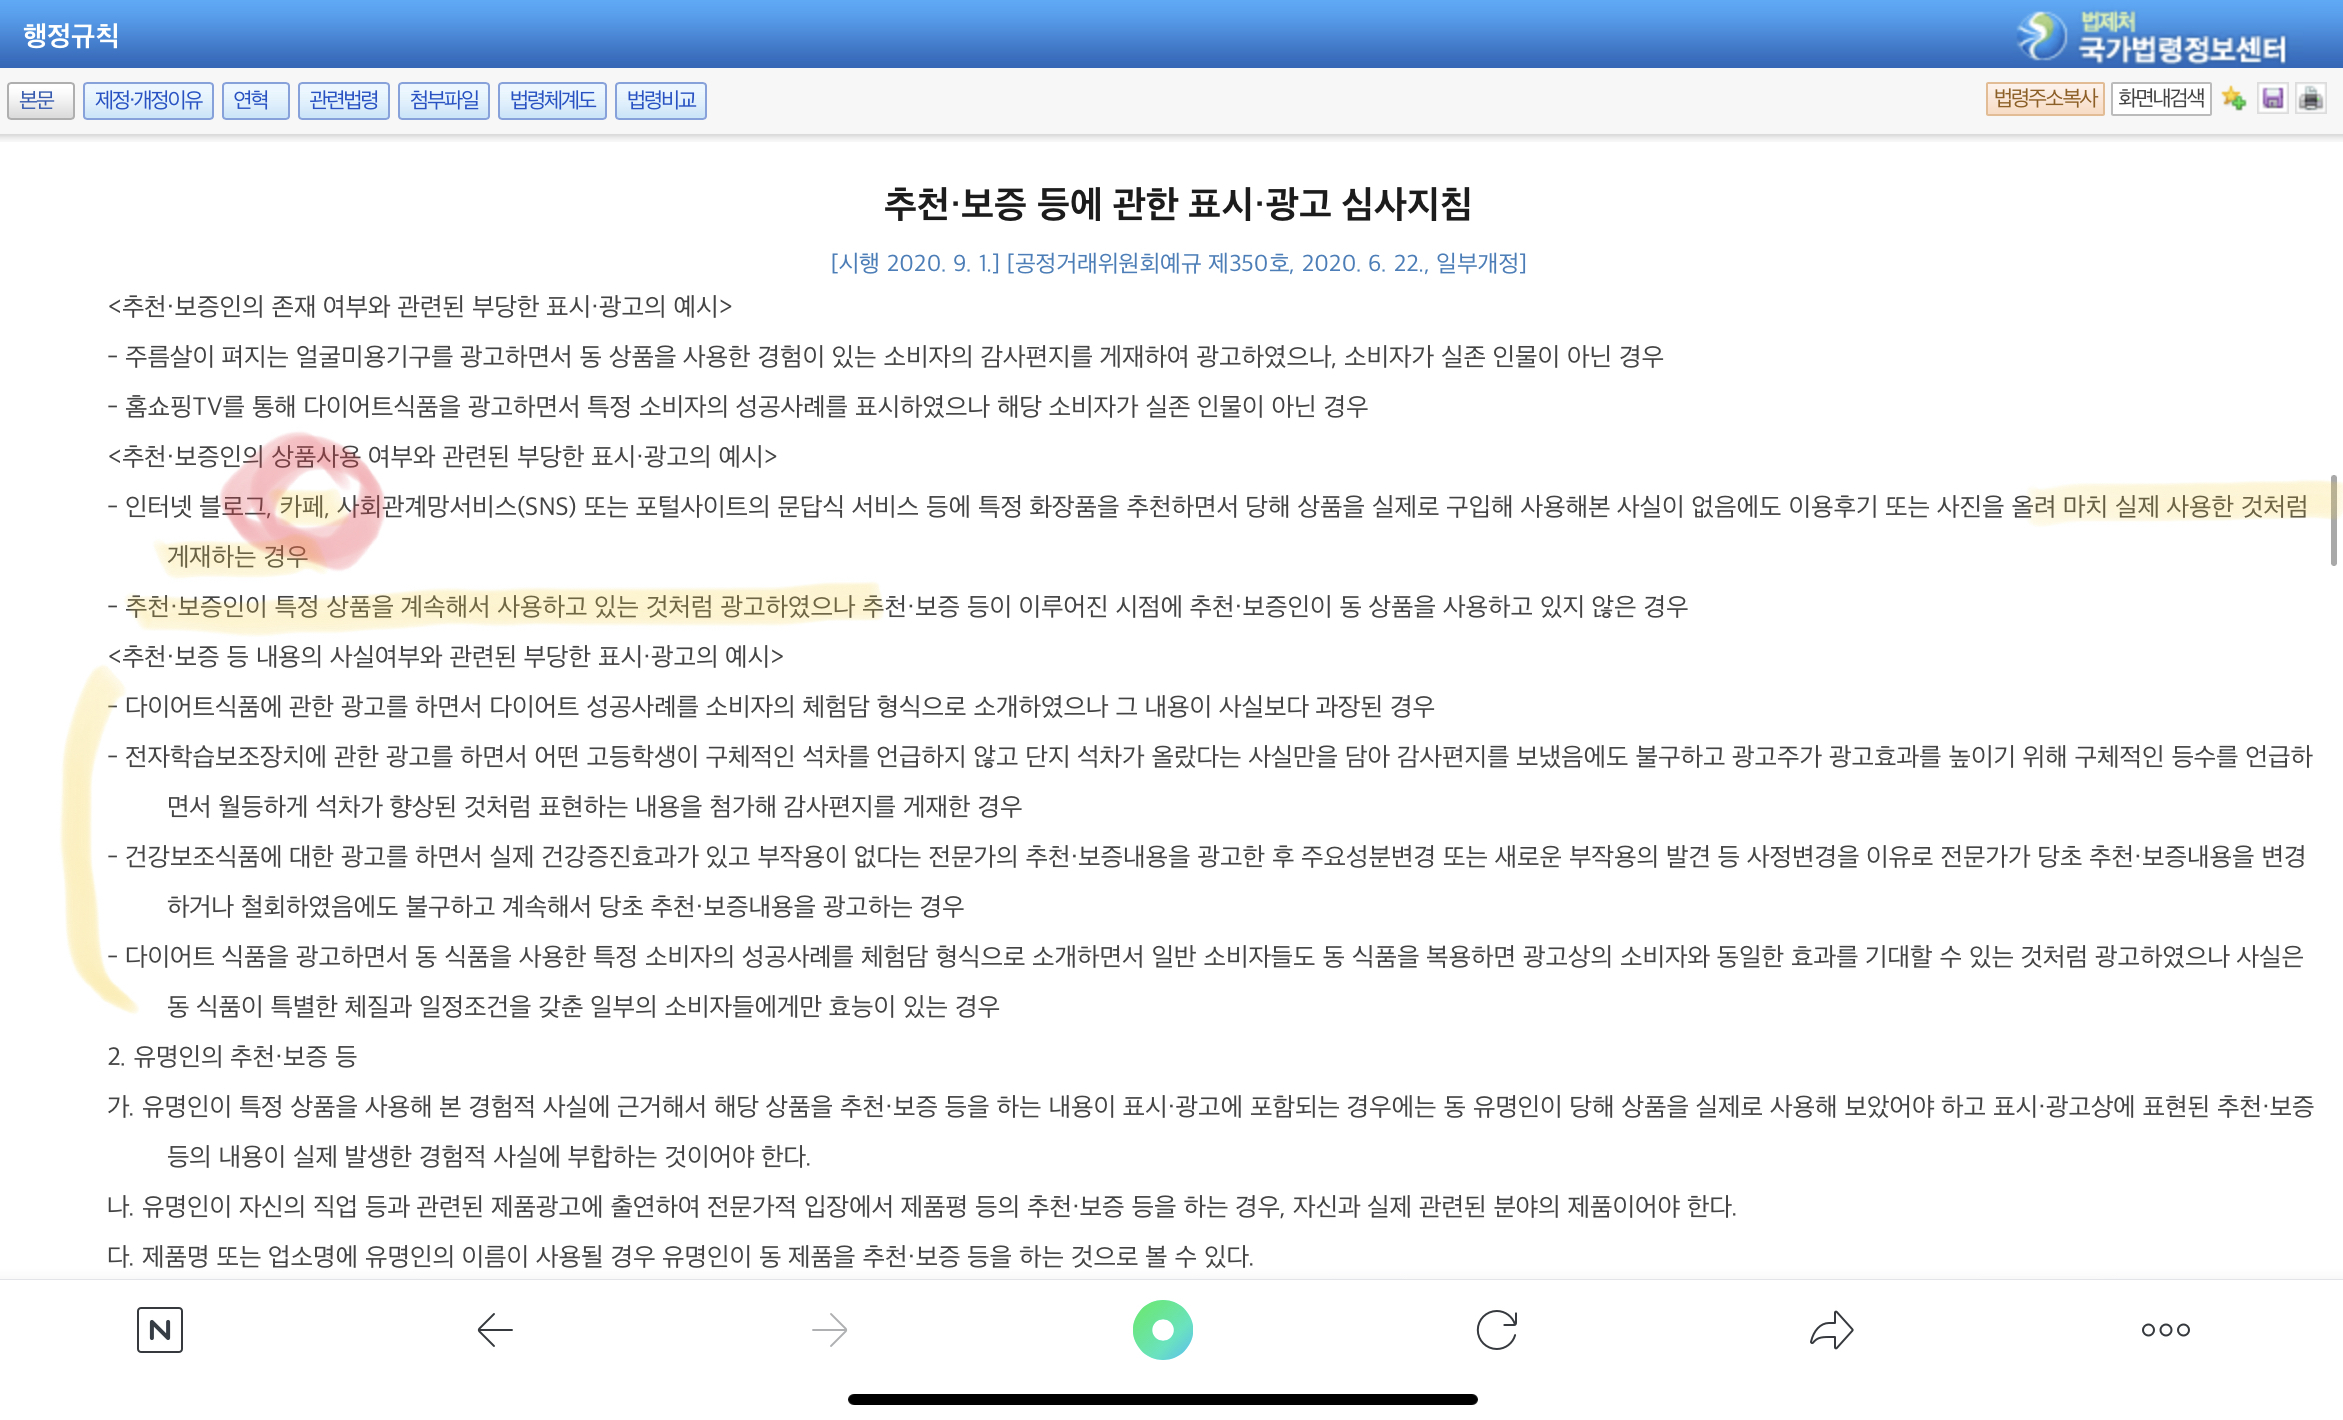Open the 첨부파일 tab
The height and width of the screenshot is (1420, 2343).
(x=444, y=100)
